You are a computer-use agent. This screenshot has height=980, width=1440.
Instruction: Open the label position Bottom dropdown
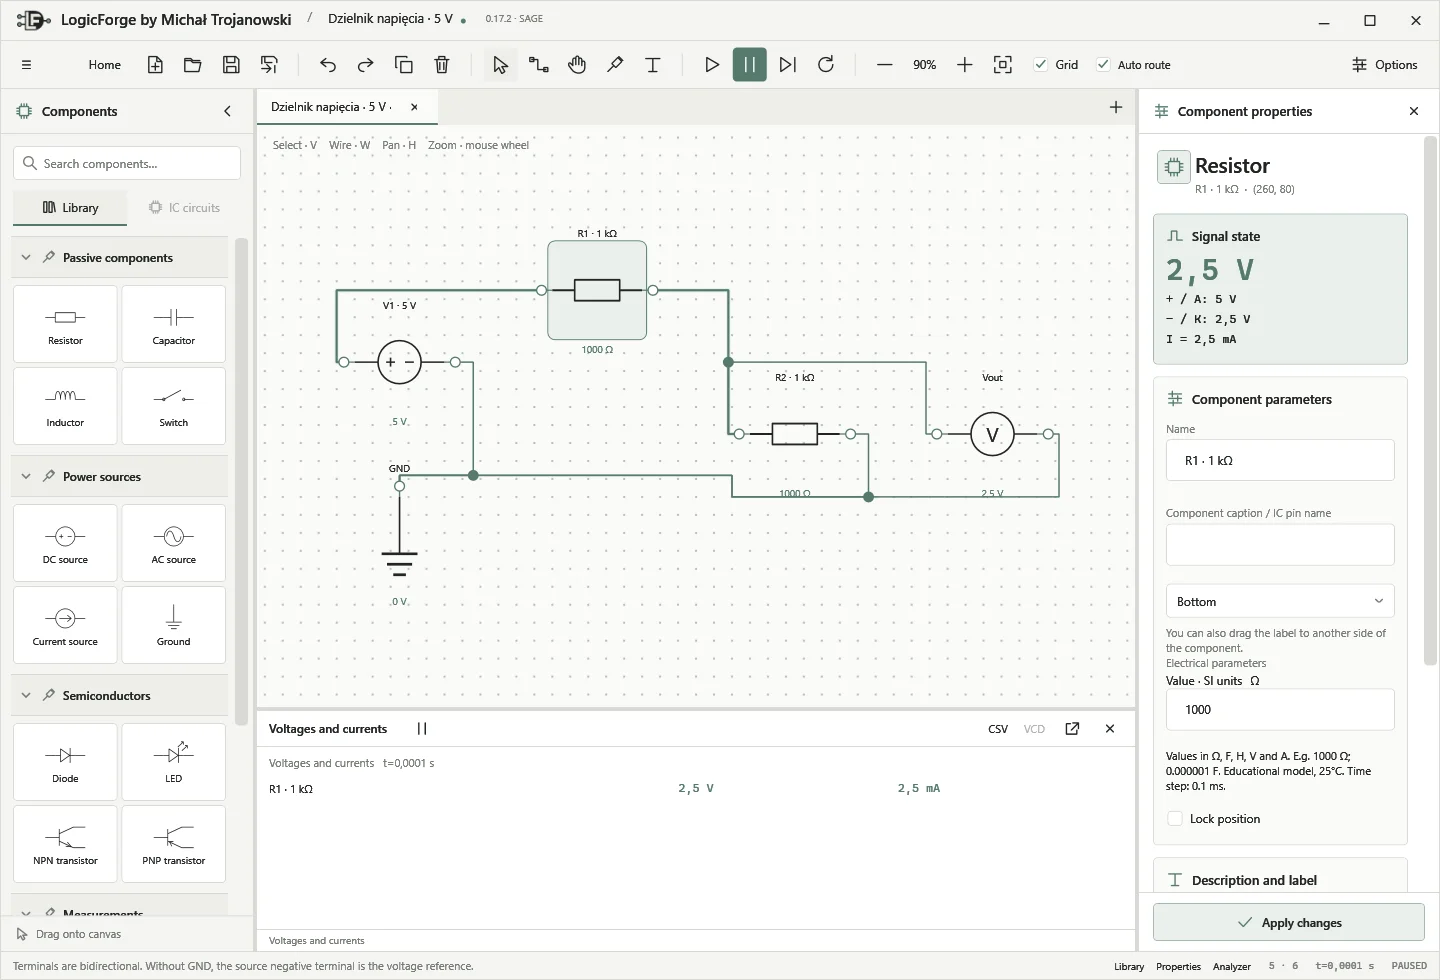(x=1280, y=602)
